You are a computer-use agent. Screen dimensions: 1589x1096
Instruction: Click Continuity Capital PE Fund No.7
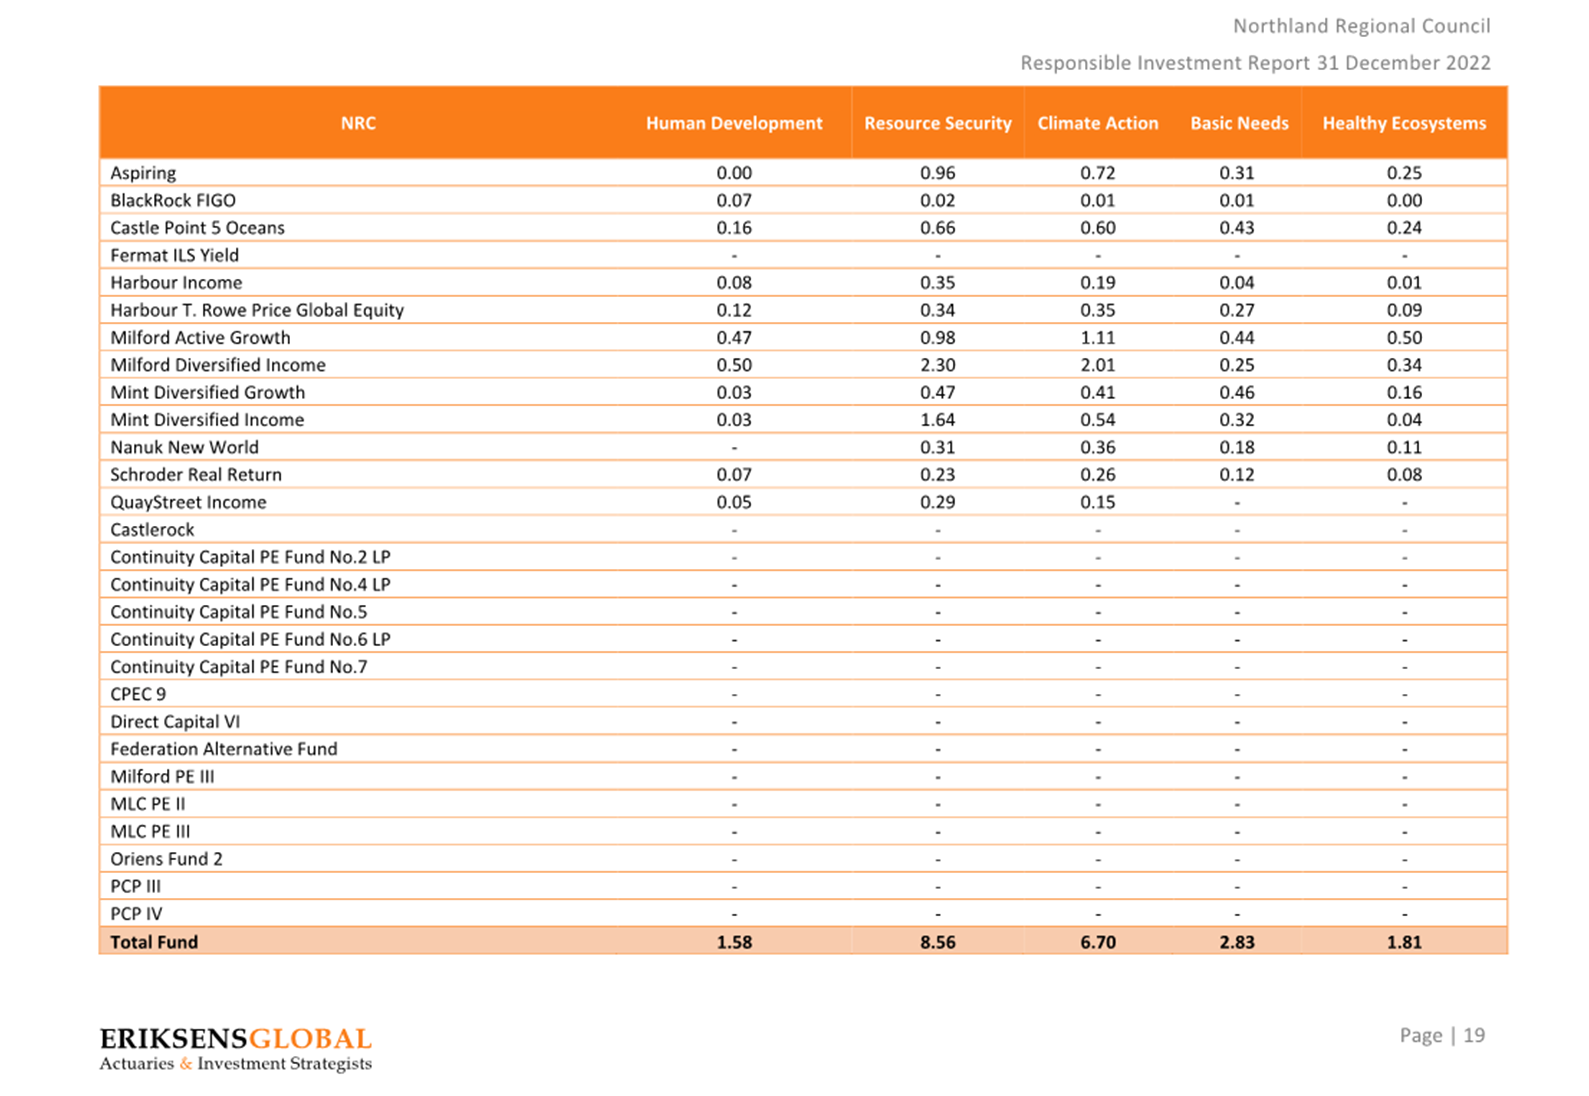coord(239,667)
